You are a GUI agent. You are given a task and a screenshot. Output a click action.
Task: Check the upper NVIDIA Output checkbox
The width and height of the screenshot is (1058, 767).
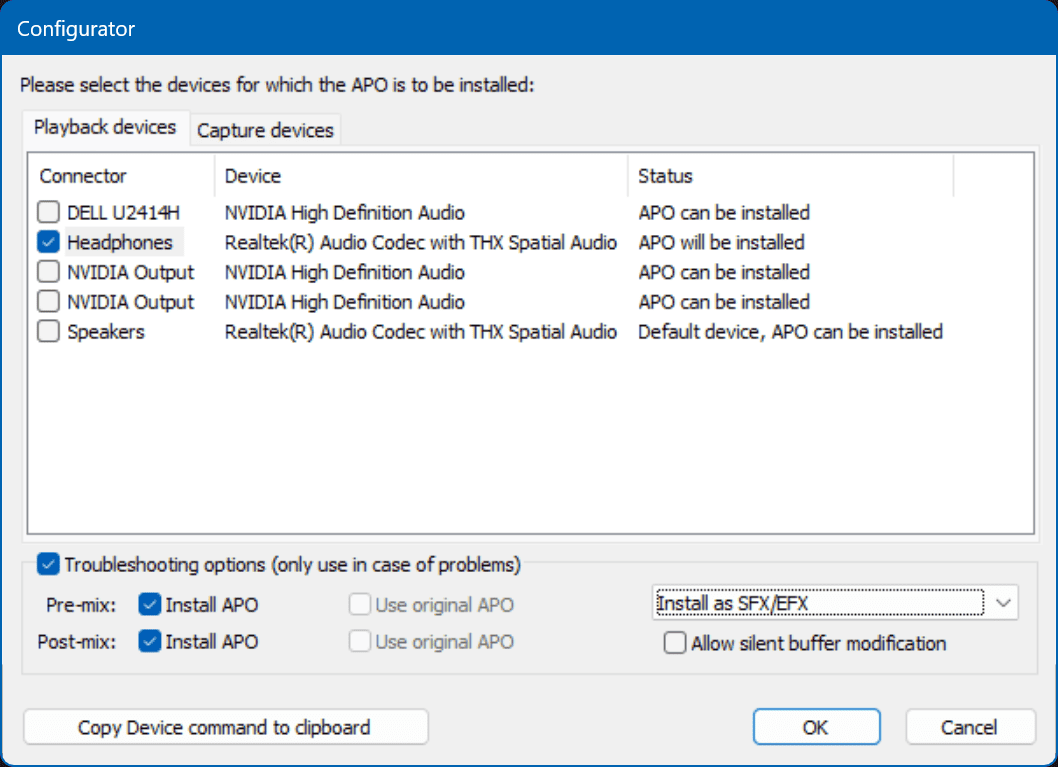[48, 272]
